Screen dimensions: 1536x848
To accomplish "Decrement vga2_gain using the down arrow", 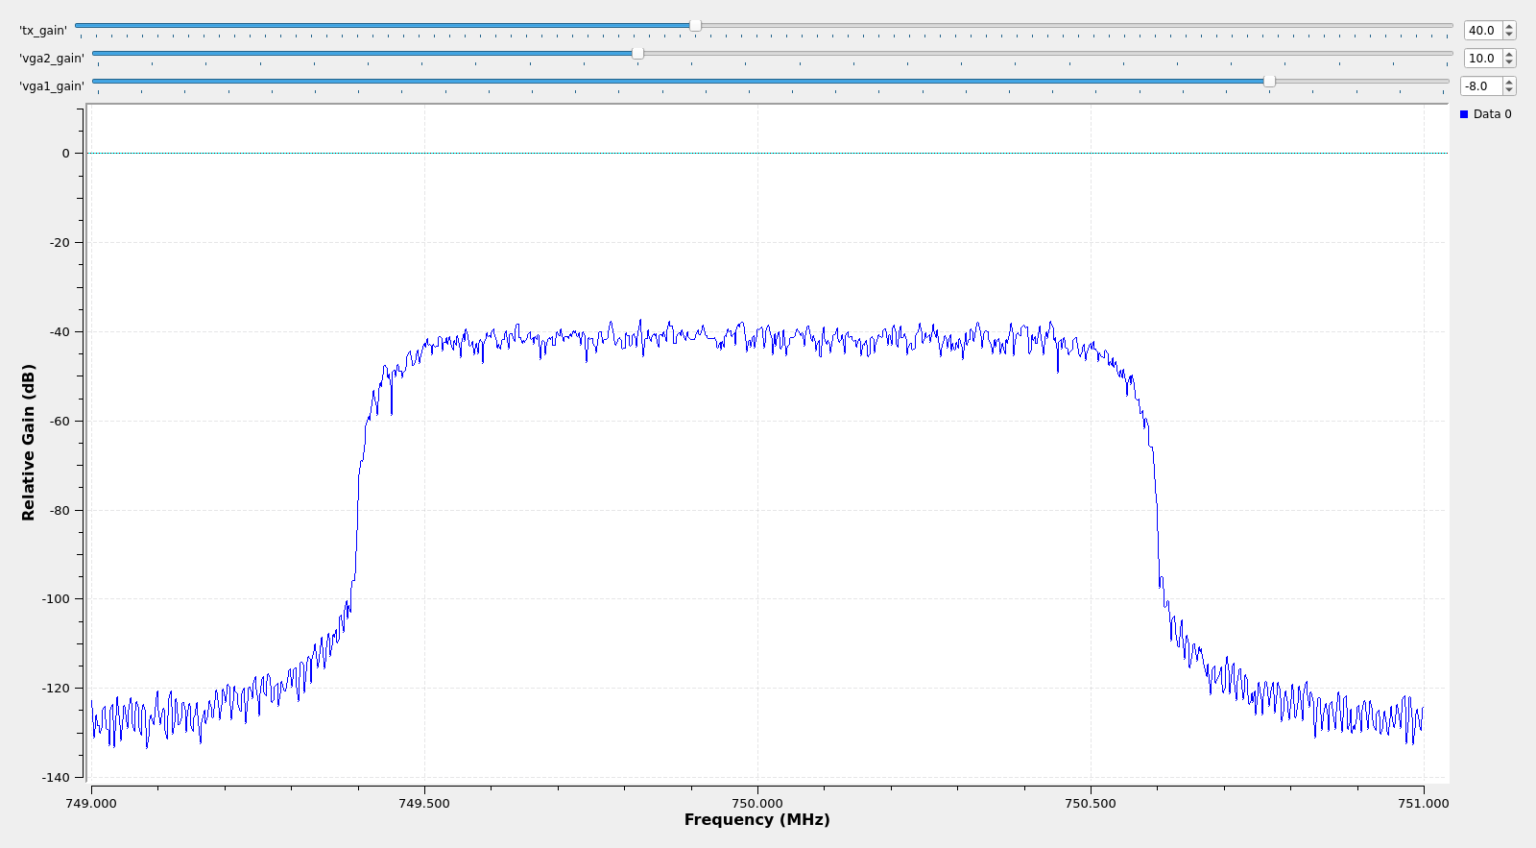I will [x=1509, y=63].
